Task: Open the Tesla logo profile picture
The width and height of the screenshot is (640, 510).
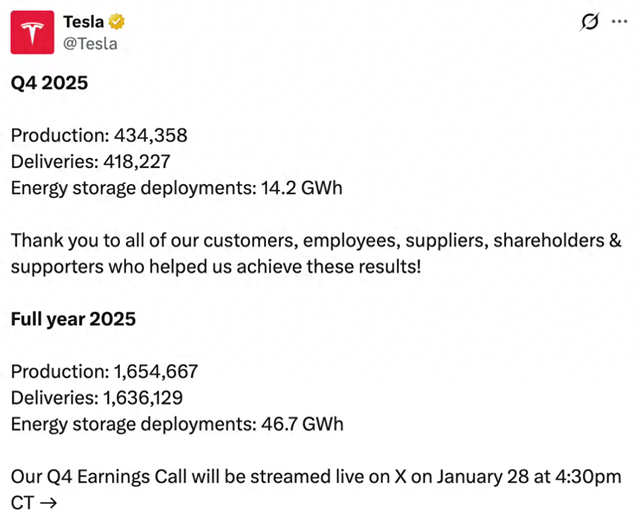Action: (x=32, y=32)
